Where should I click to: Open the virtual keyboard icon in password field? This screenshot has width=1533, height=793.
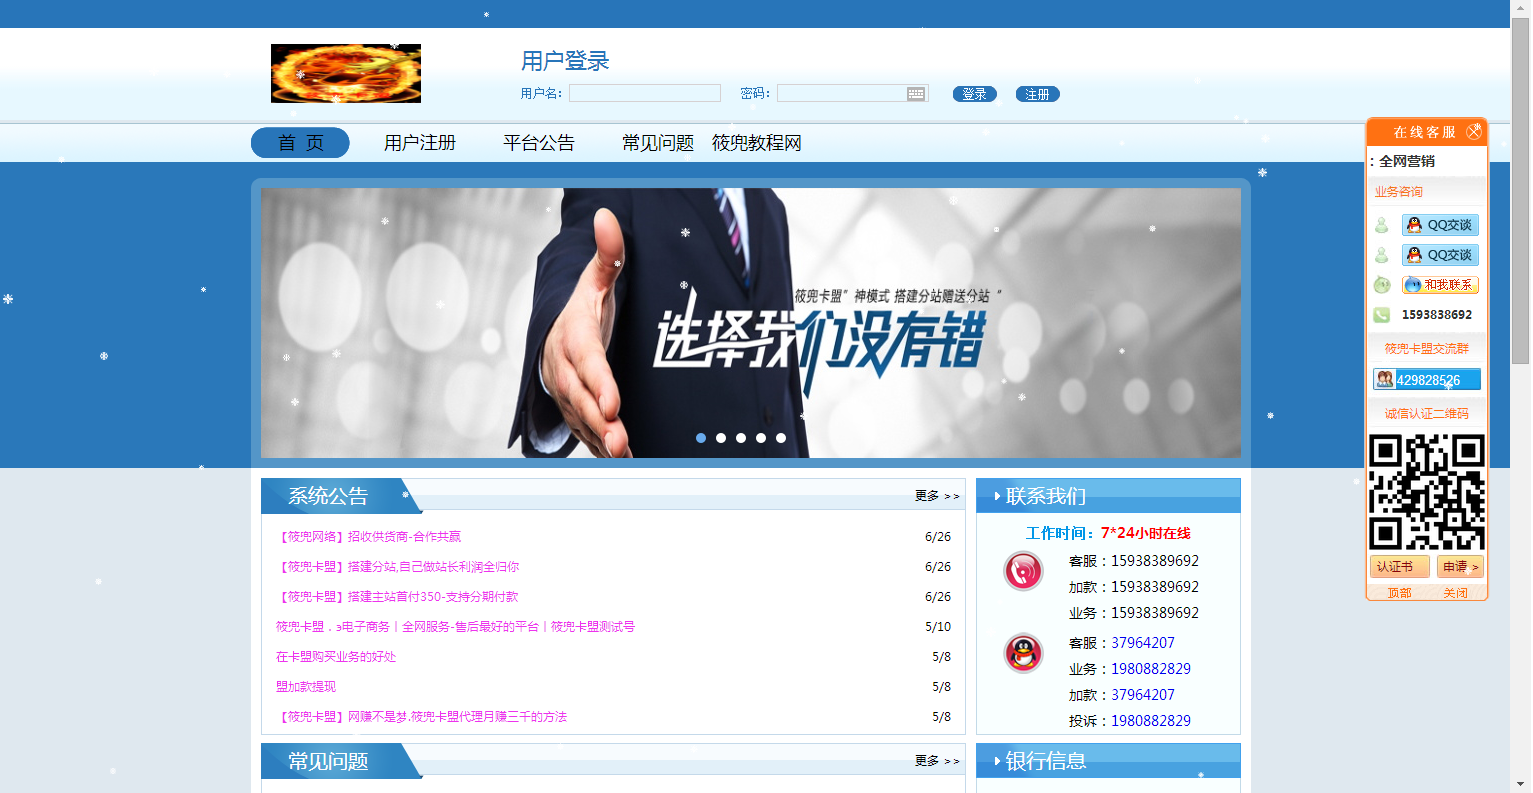916,93
